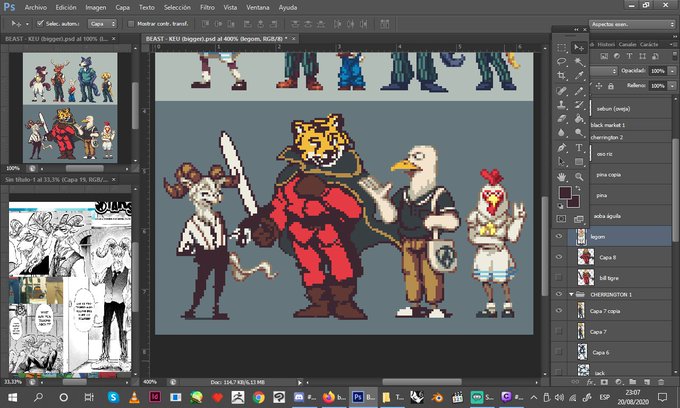The width and height of the screenshot is (680, 408).
Task: Open the Filtro menu
Action: point(207,7)
